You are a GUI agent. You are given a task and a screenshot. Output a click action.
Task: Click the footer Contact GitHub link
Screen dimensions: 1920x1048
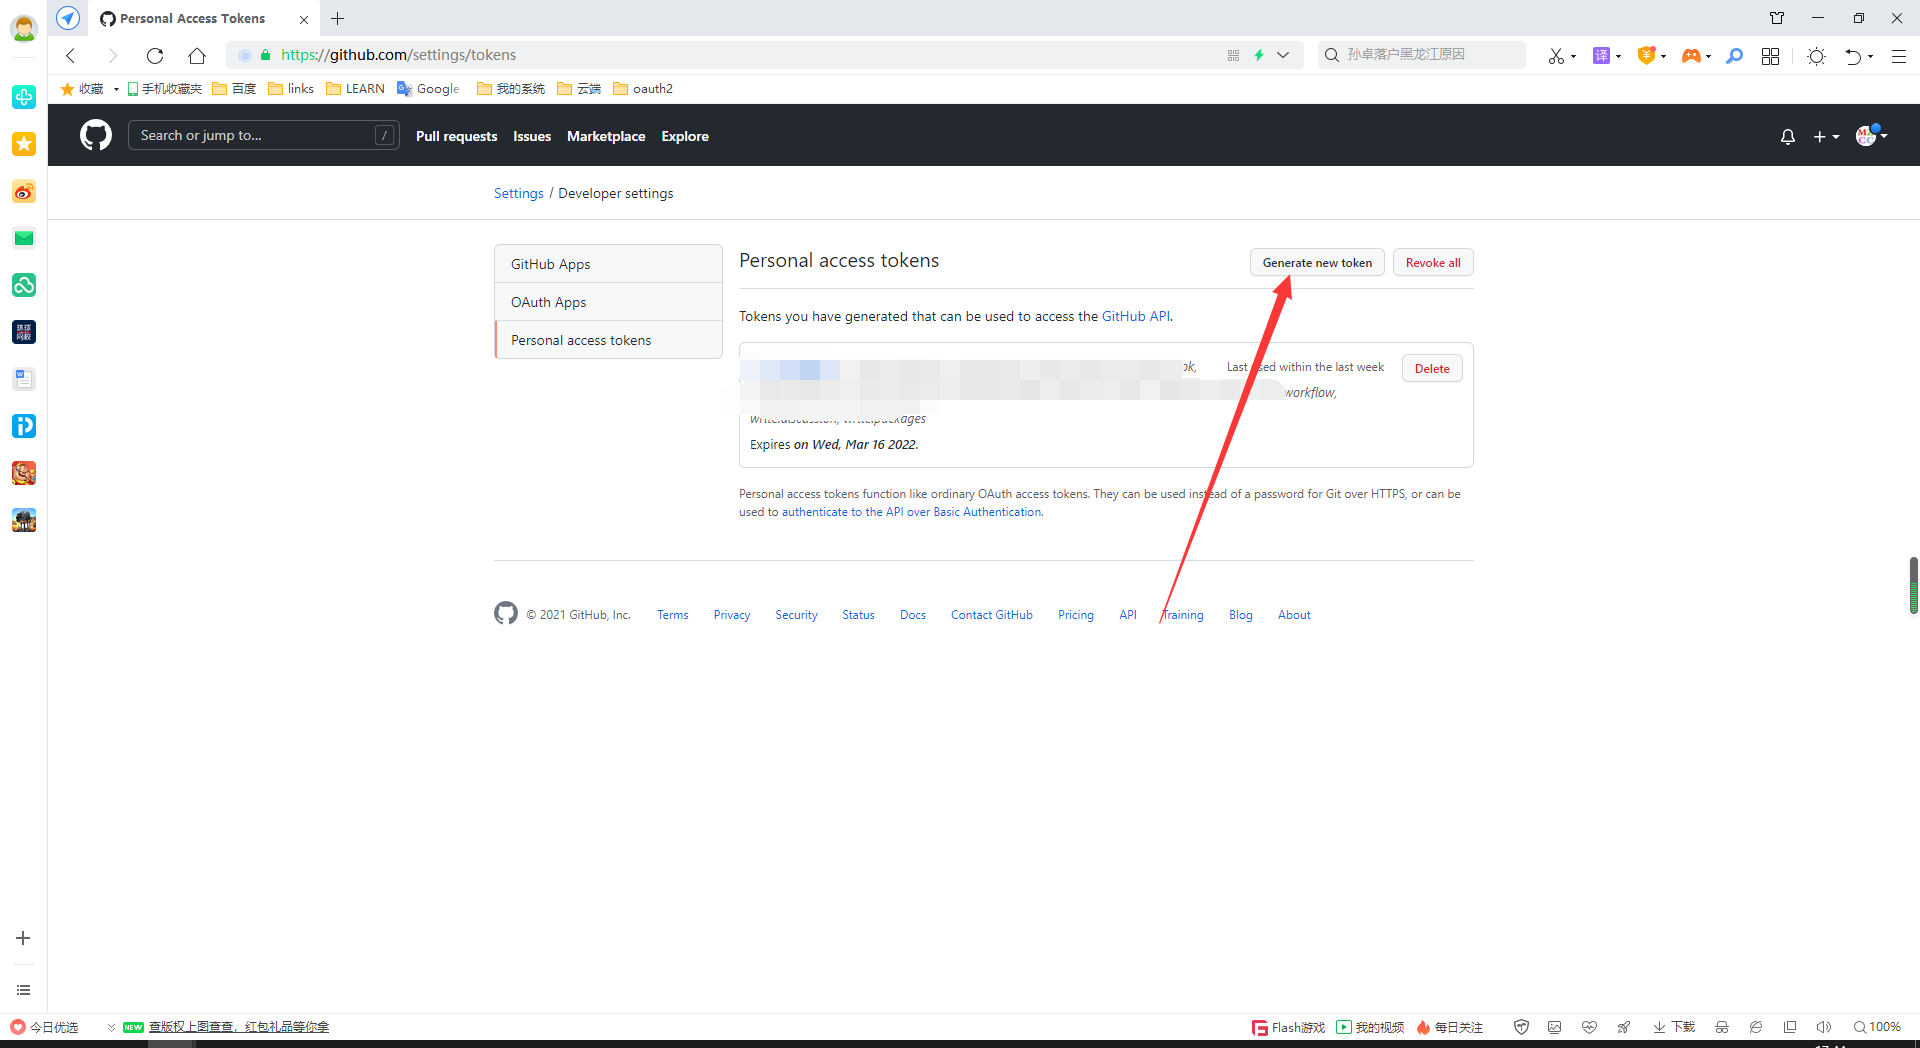click(992, 615)
